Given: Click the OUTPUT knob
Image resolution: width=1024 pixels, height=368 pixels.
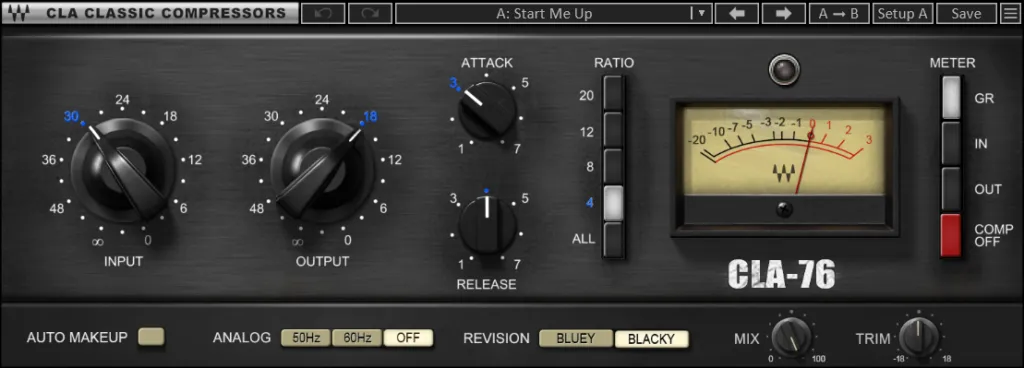Looking at the screenshot, I should 323,171.
